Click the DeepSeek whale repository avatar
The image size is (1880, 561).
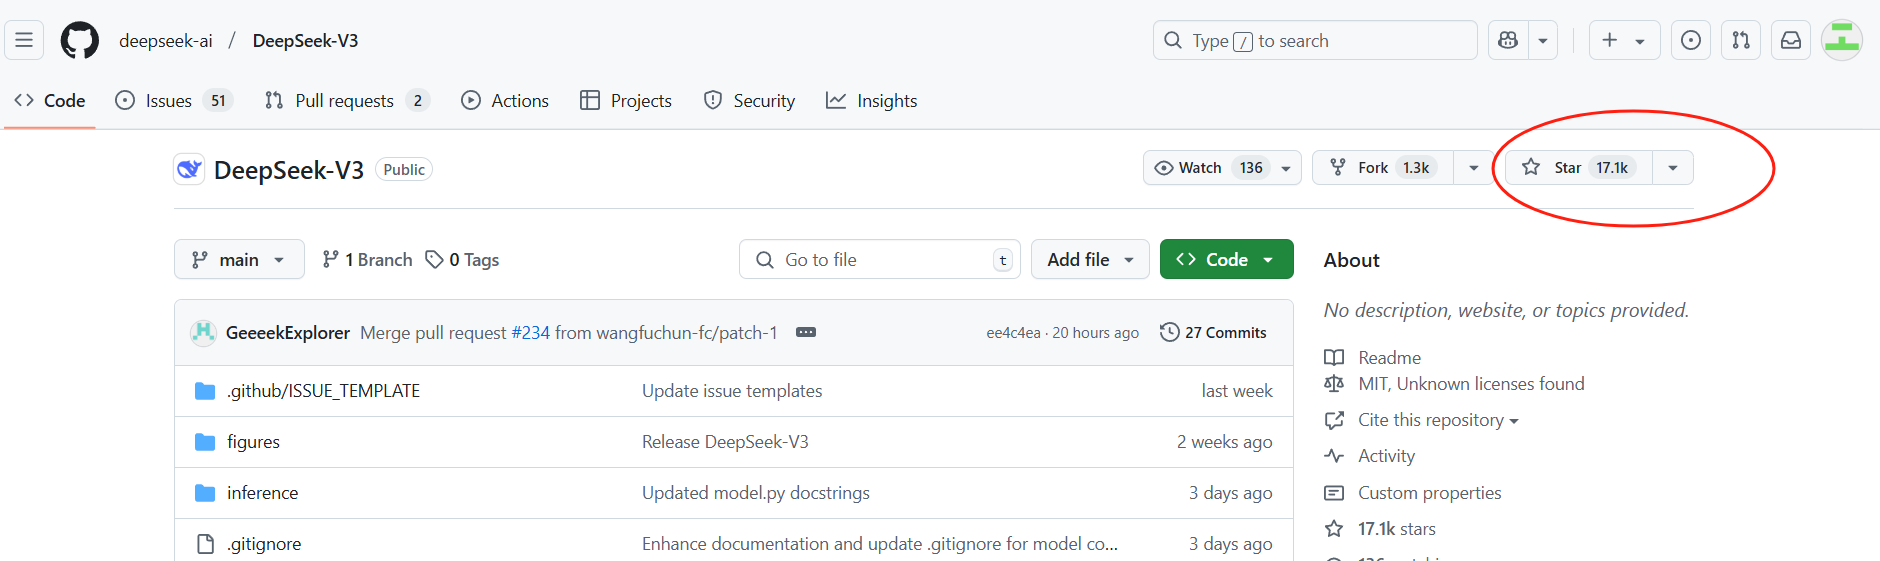[x=189, y=169]
